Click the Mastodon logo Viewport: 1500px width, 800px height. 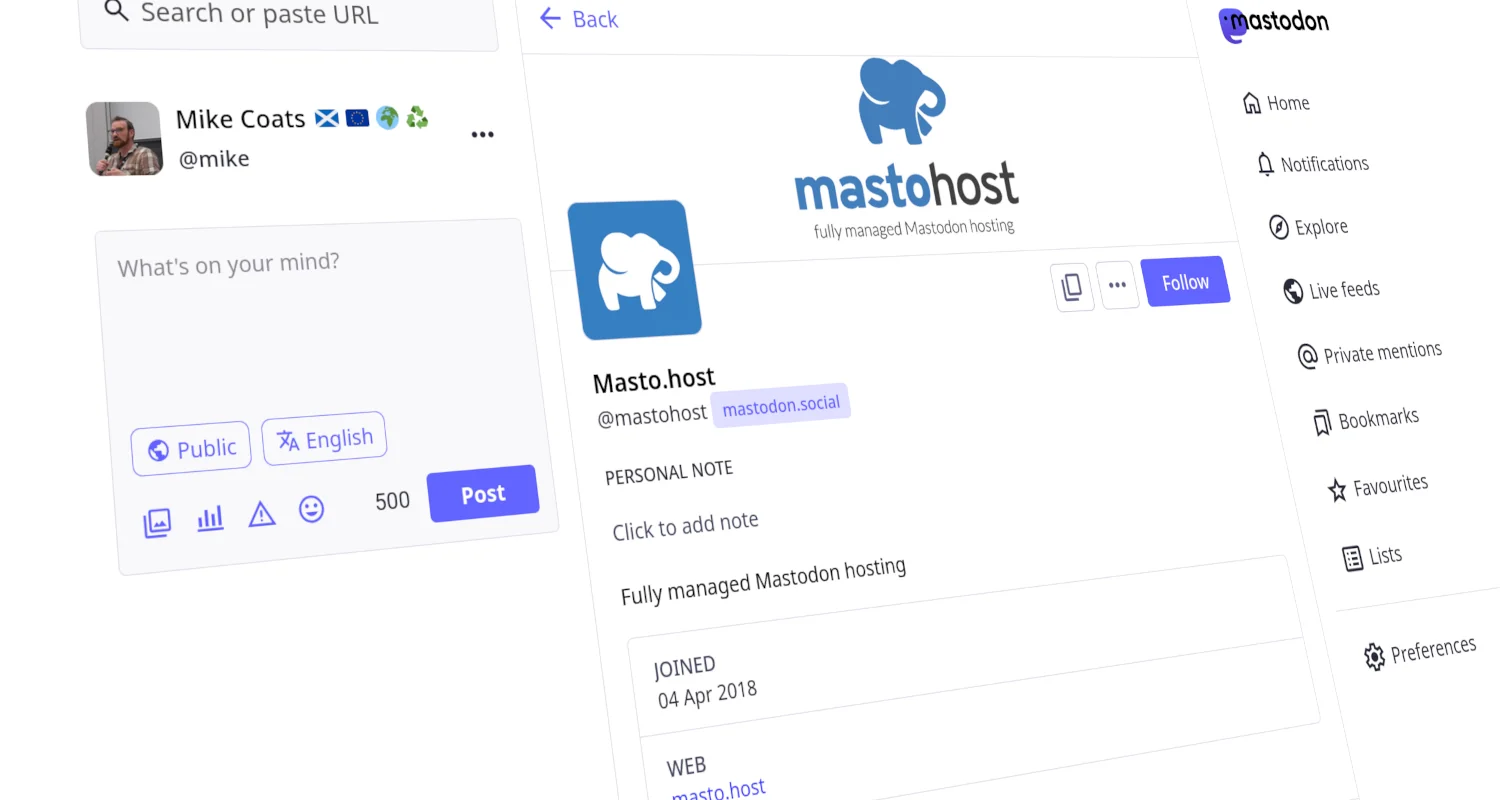(x=1274, y=23)
